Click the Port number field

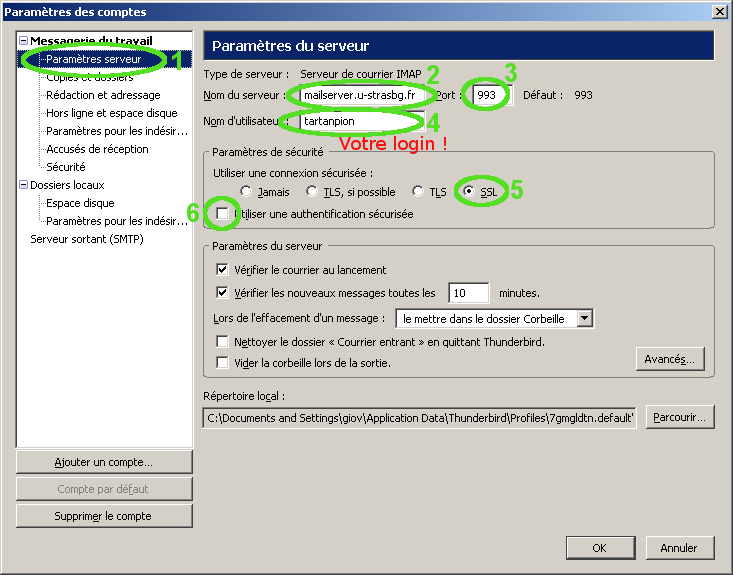pos(492,95)
